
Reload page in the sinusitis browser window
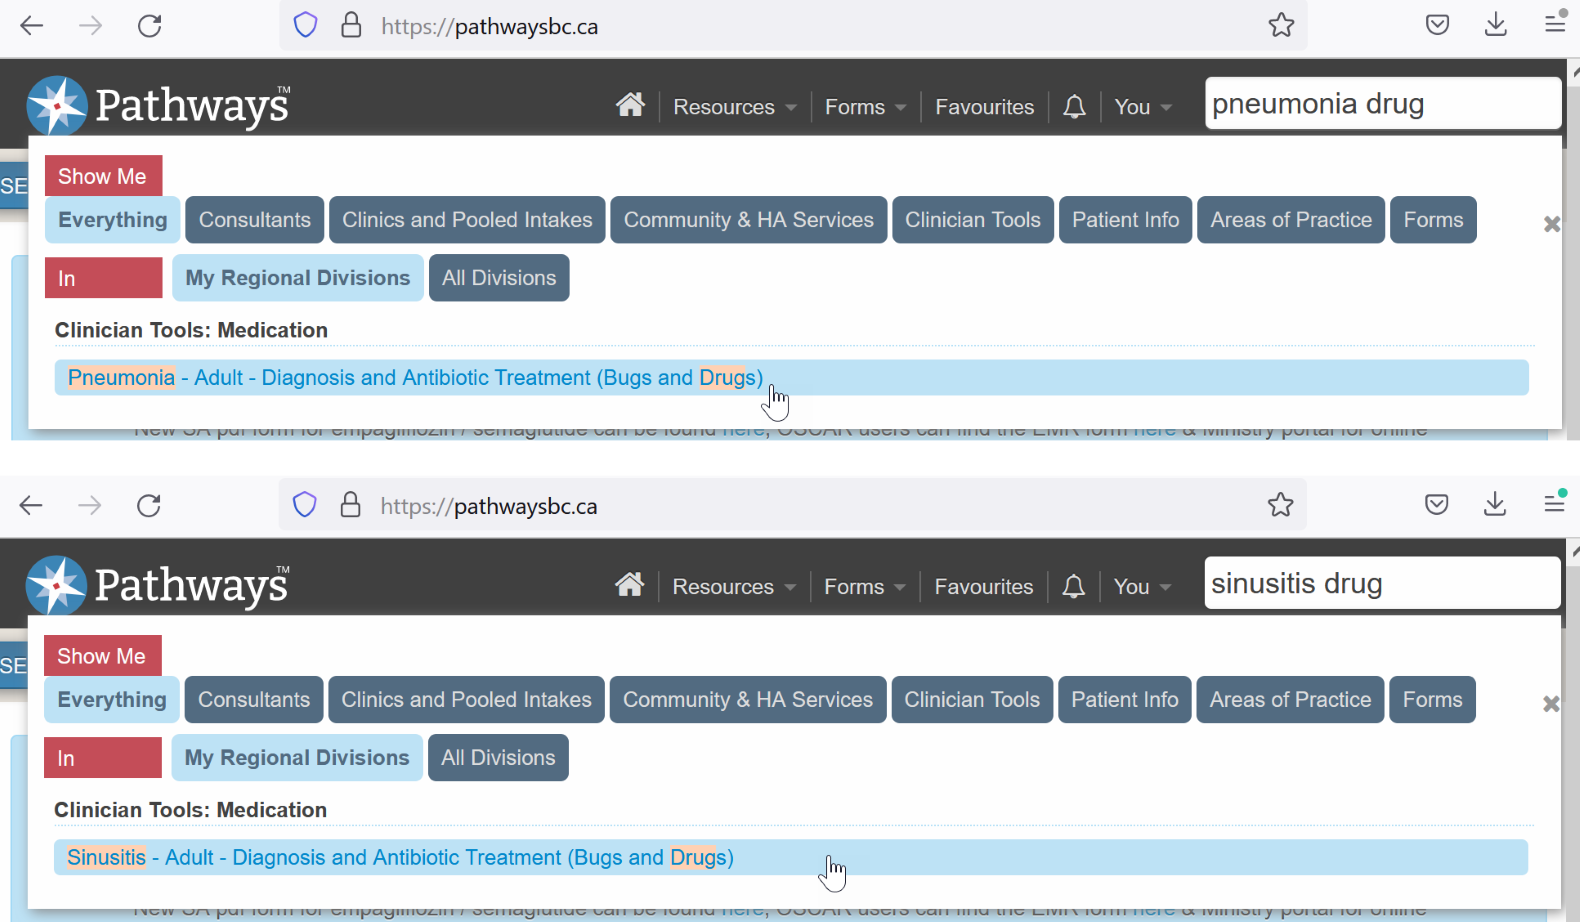(x=149, y=506)
